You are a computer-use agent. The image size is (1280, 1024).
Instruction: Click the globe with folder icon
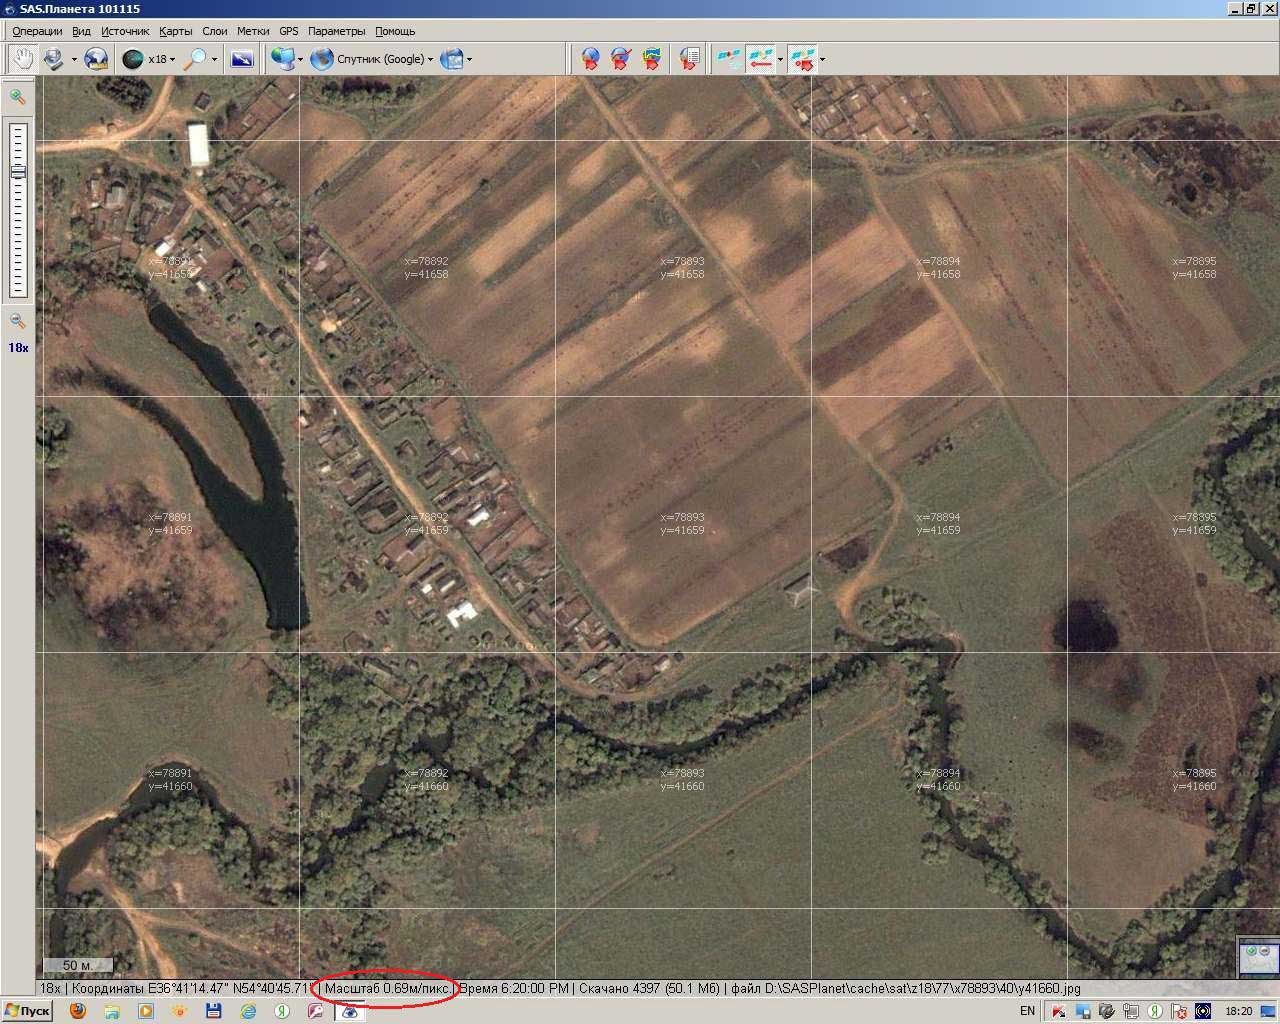(96, 59)
